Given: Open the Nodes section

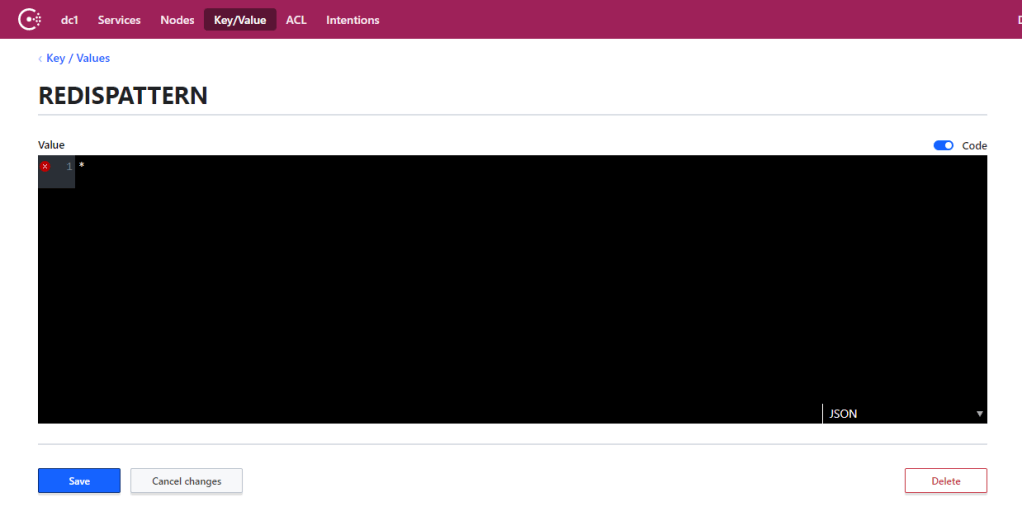Looking at the screenshot, I should [x=177, y=20].
